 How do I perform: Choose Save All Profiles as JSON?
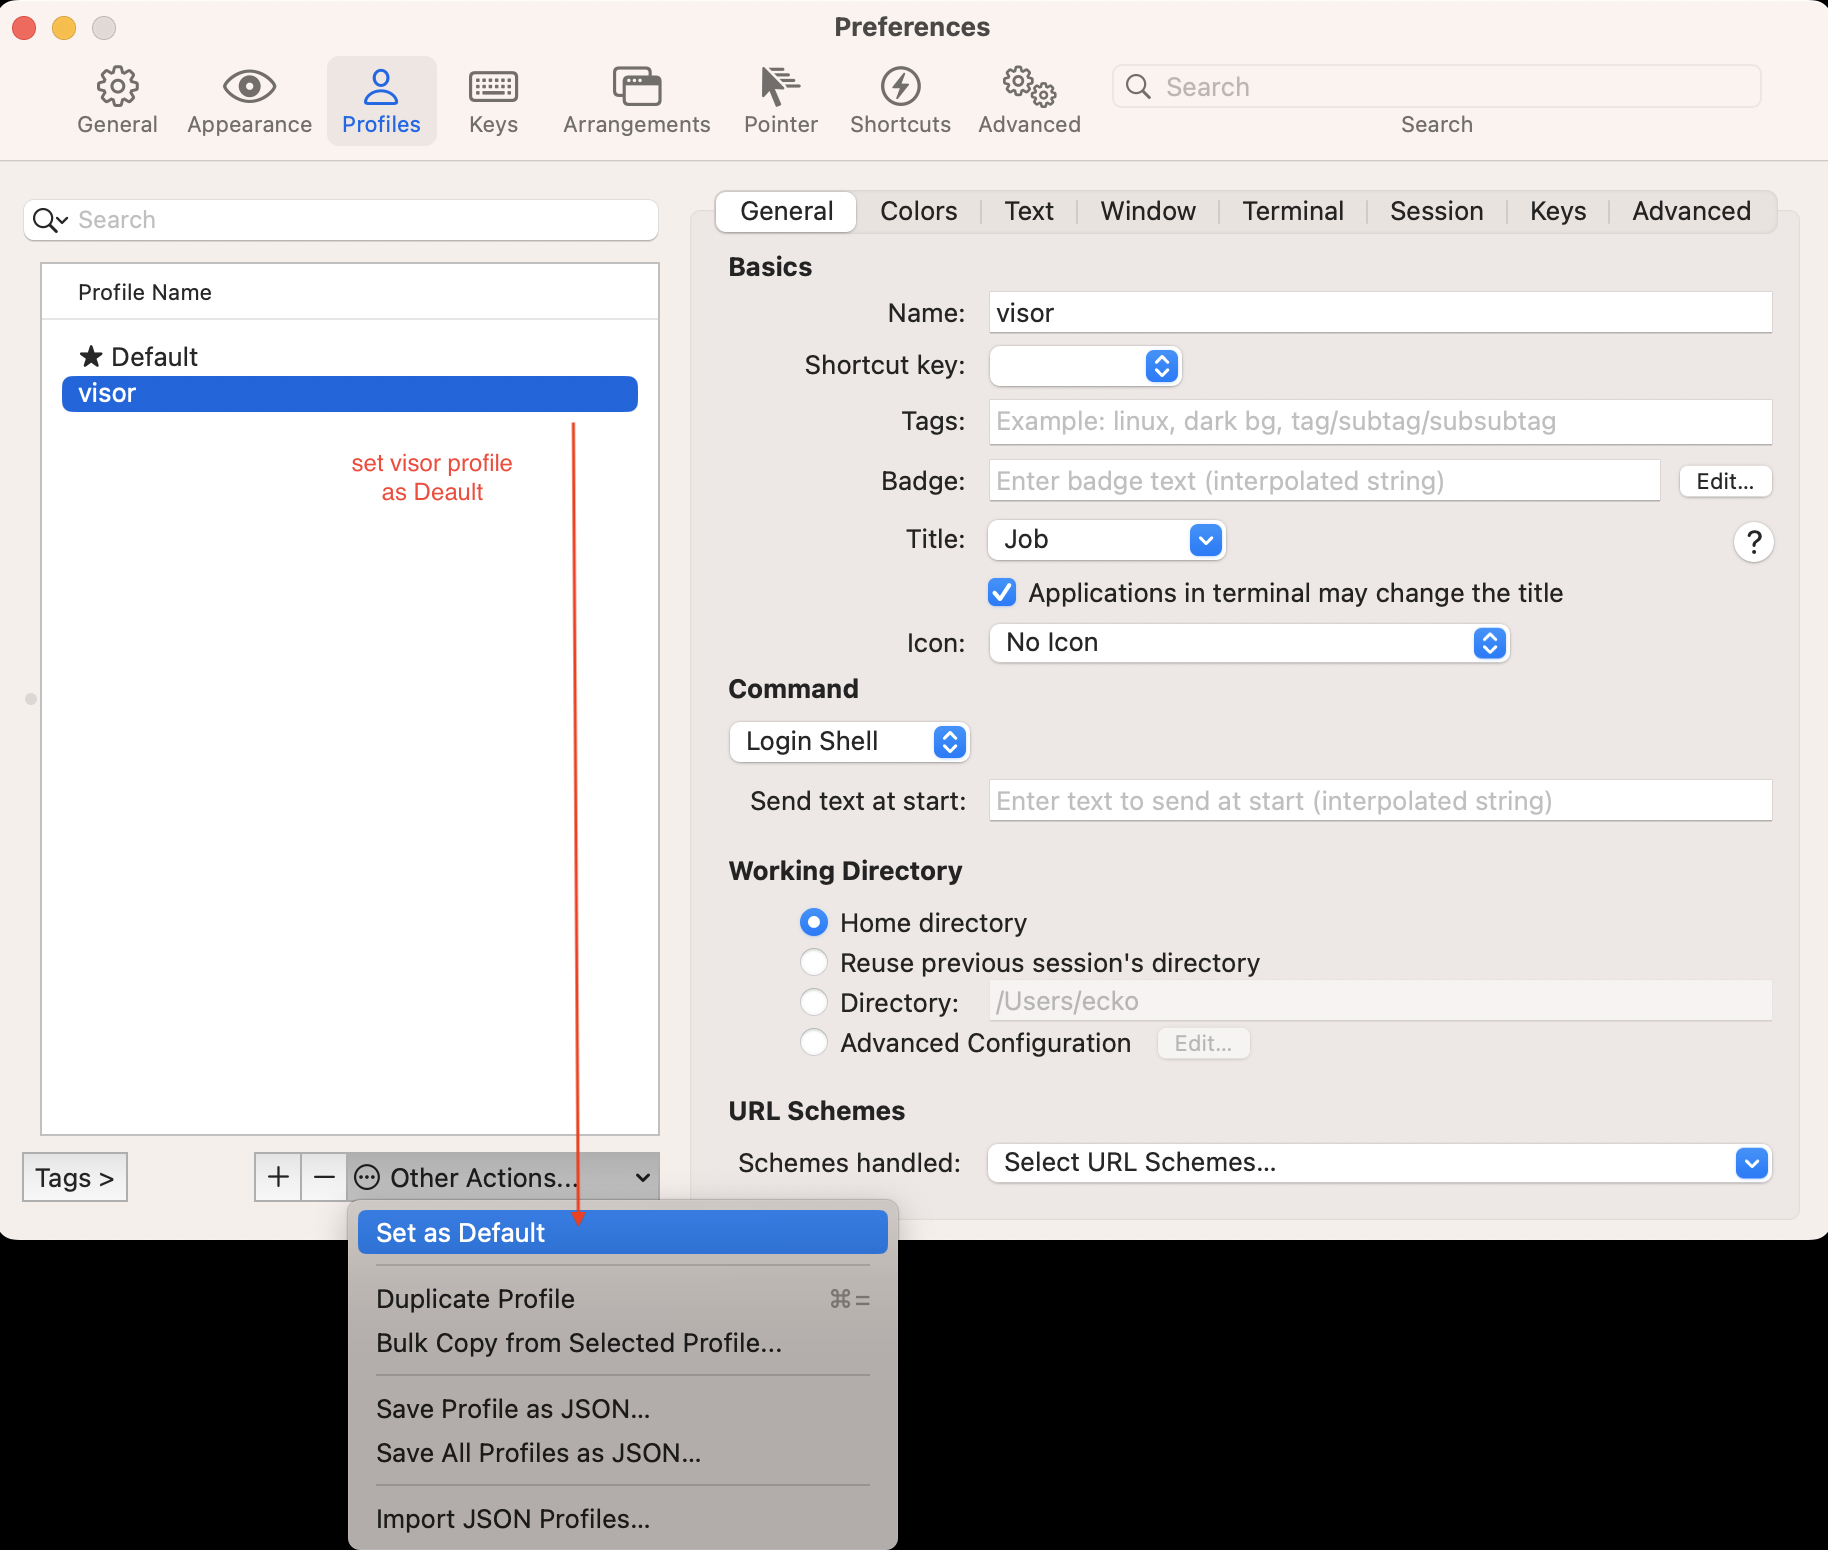click(x=622, y=1452)
